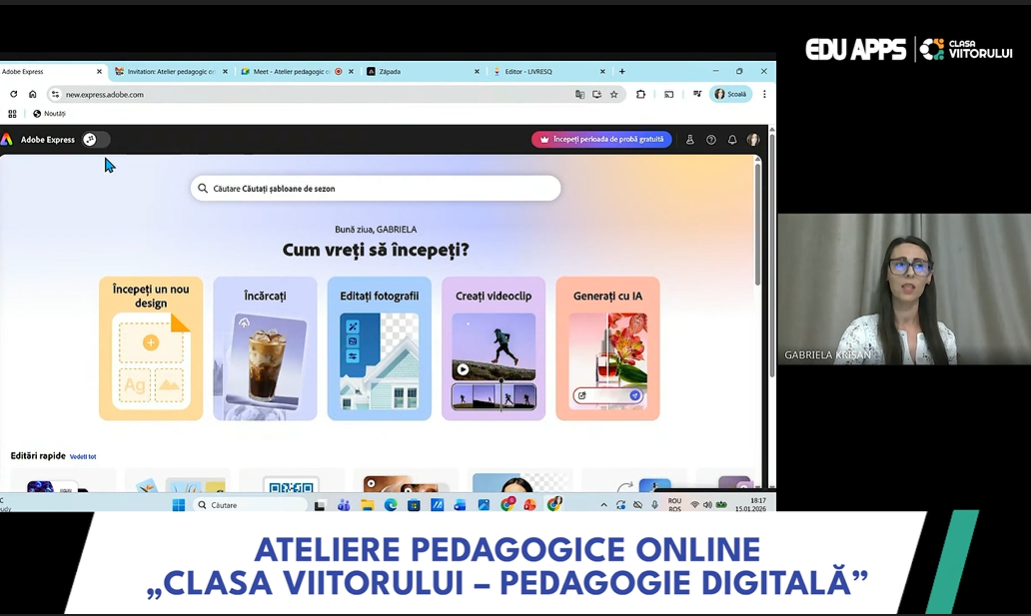Select the Încărcați card
The height and width of the screenshot is (616, 1031).
[x=265, y=348]
